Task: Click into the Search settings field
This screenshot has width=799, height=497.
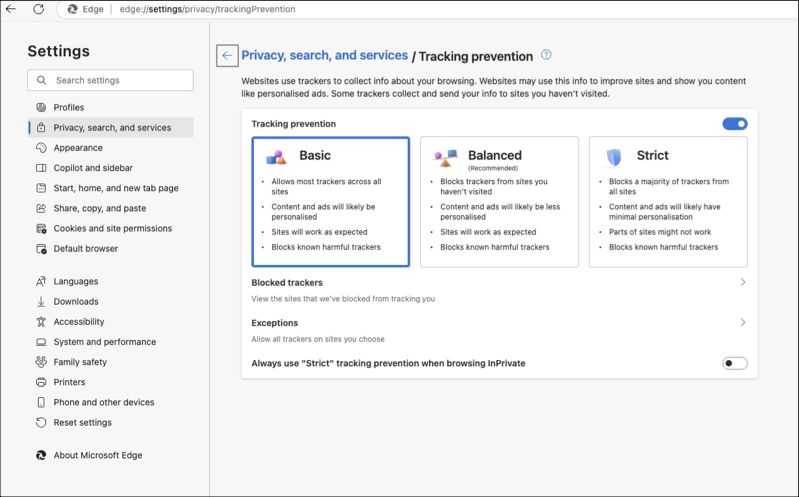Action: pos(111,80)
